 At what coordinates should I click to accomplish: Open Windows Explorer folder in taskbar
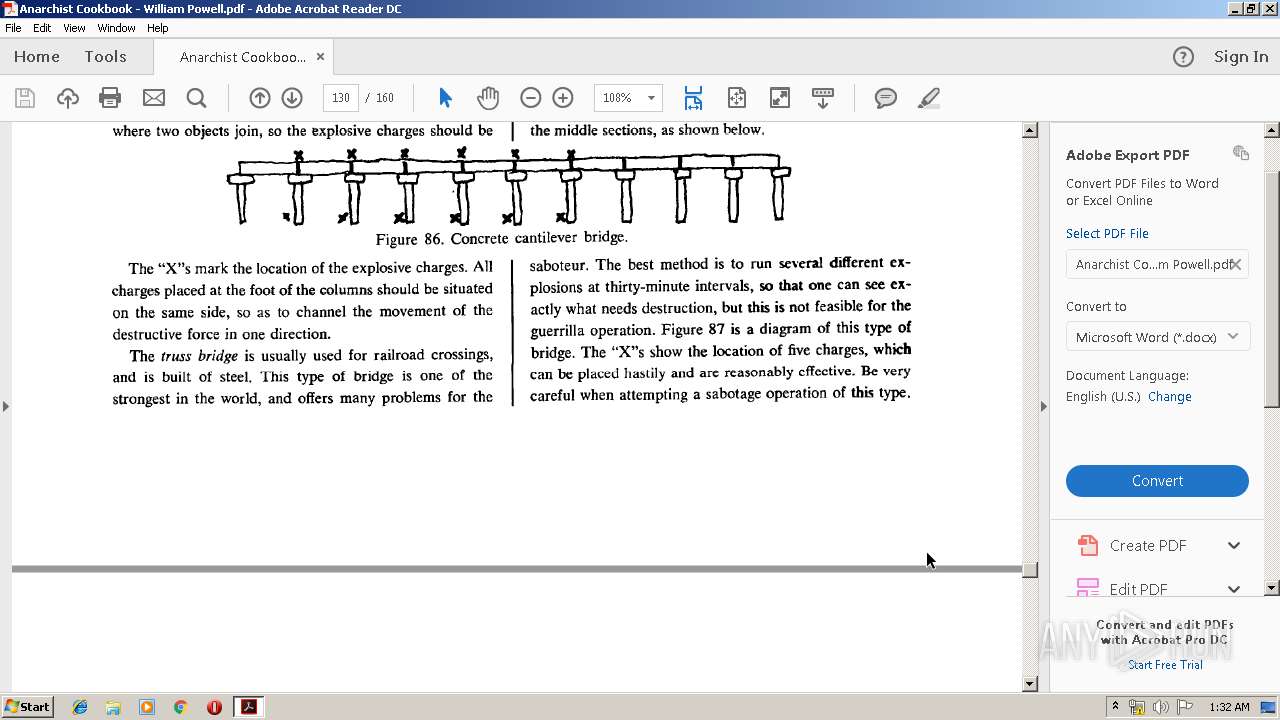113,707
